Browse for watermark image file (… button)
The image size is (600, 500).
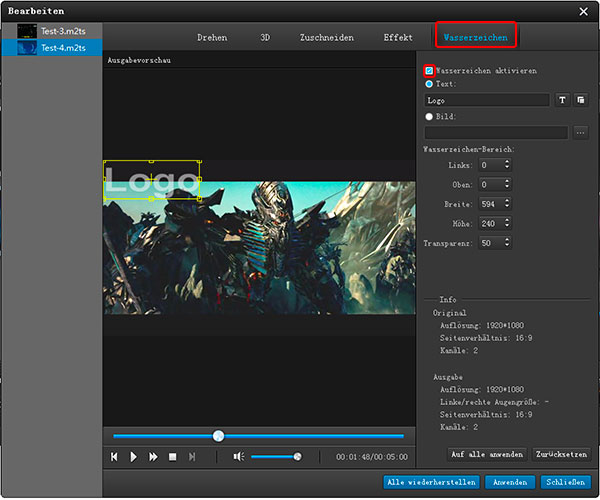coord(580,133)
